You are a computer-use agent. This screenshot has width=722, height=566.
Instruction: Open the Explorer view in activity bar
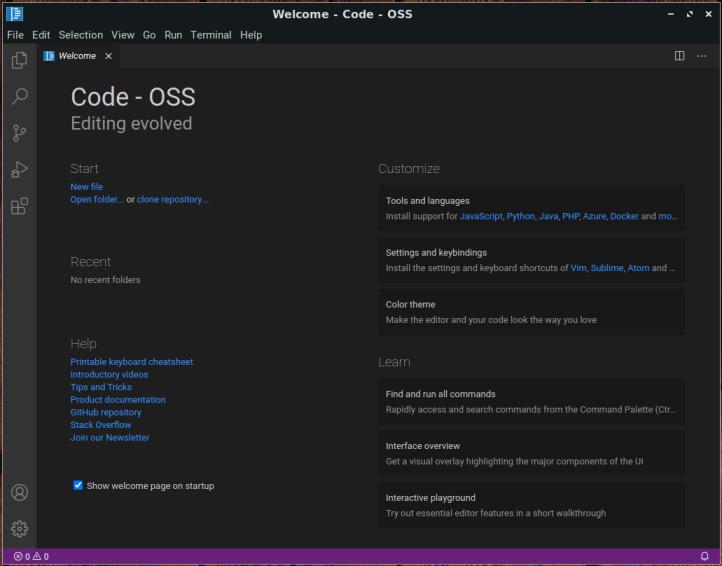pyautogui.click(x=19, y=61)
